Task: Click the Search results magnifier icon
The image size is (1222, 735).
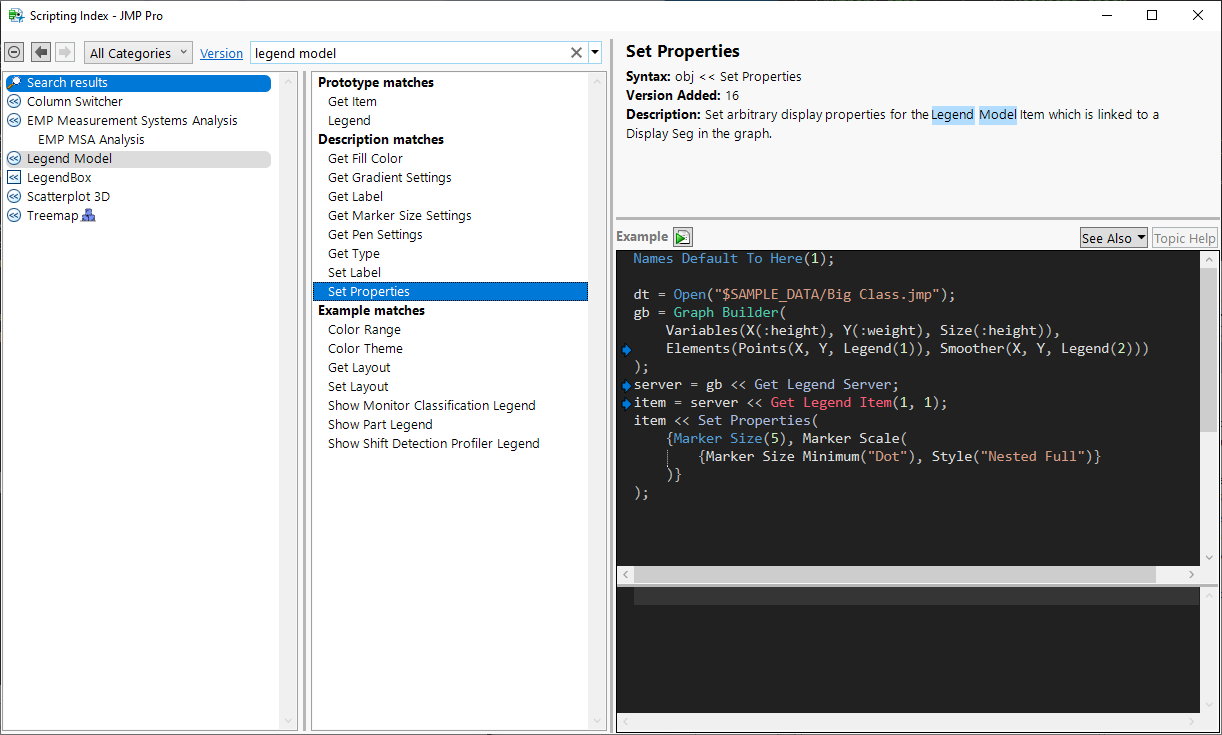Action: click(14, 82)
